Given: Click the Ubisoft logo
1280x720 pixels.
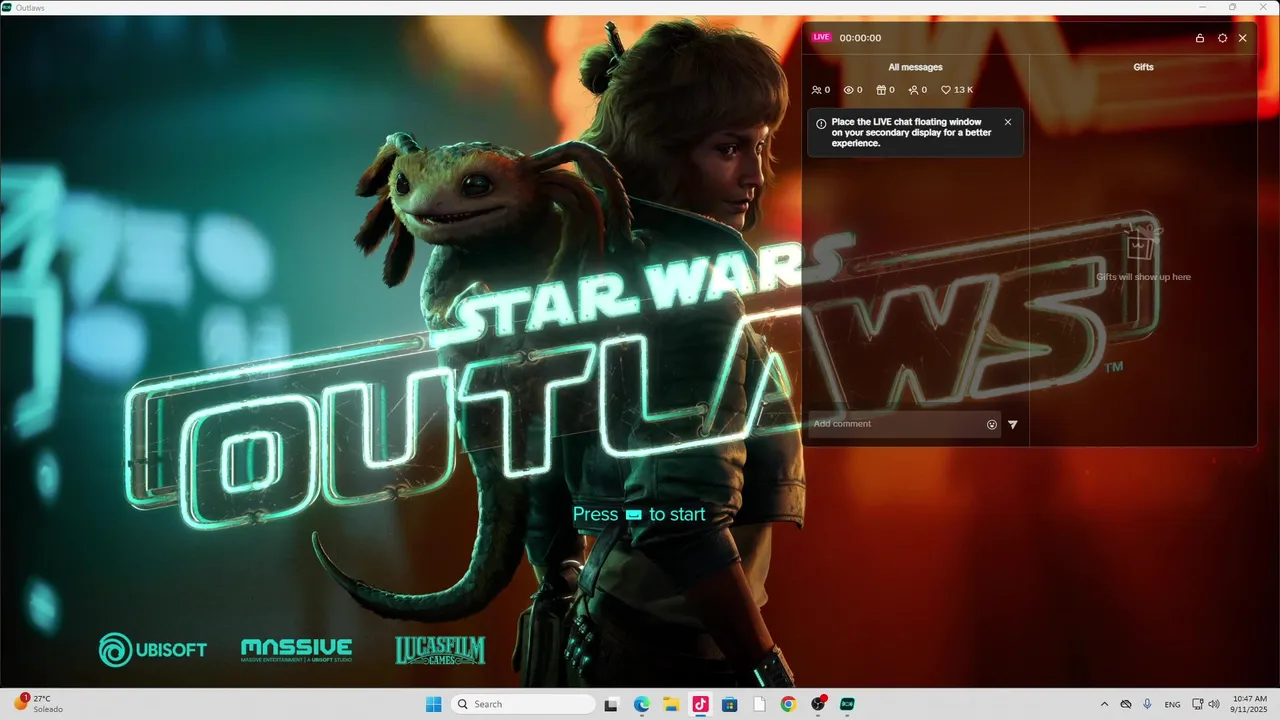Looking at the screenshot, I should pyautogui.click(x=152, y=650).
